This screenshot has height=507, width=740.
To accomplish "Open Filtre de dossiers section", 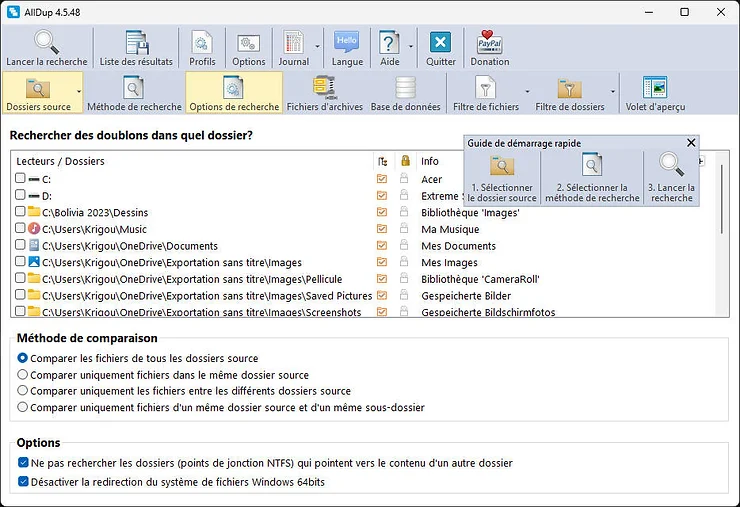I will pos(570,93).
